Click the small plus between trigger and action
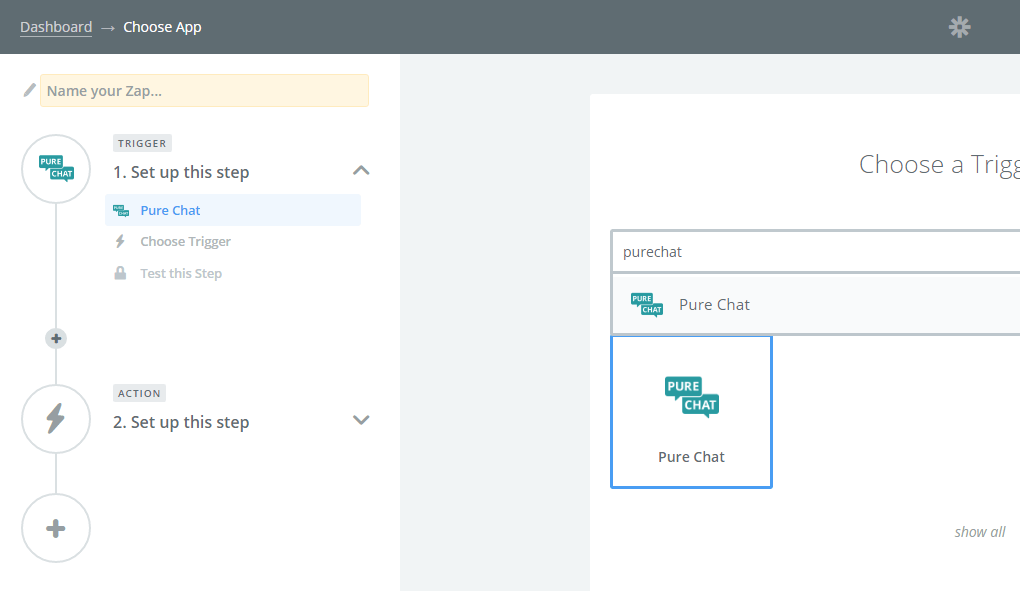 (x=56, y=338)
